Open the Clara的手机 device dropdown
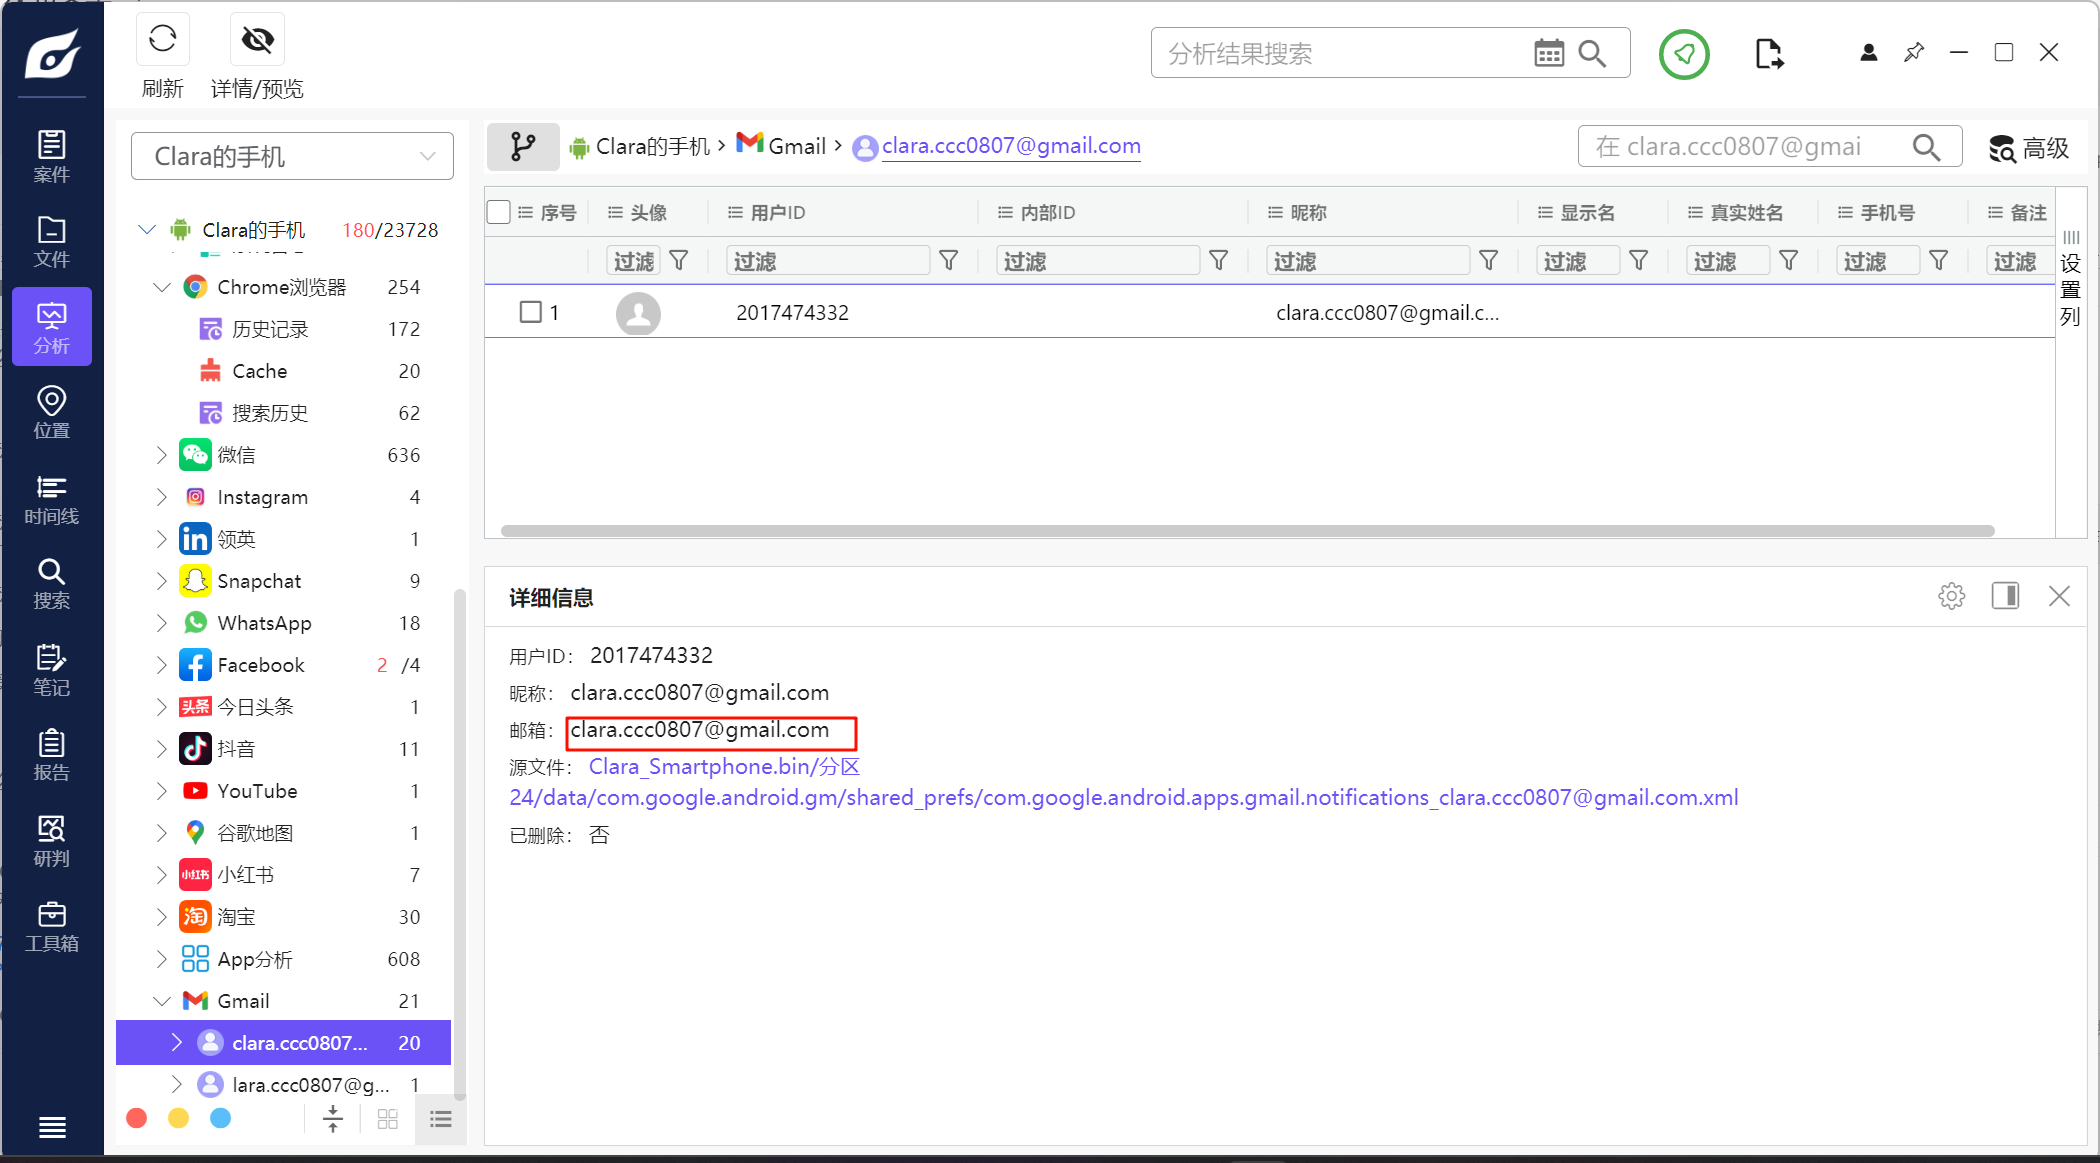Image resolution: width=2100 pixels, height=1163 pixels. pos(292,156)
